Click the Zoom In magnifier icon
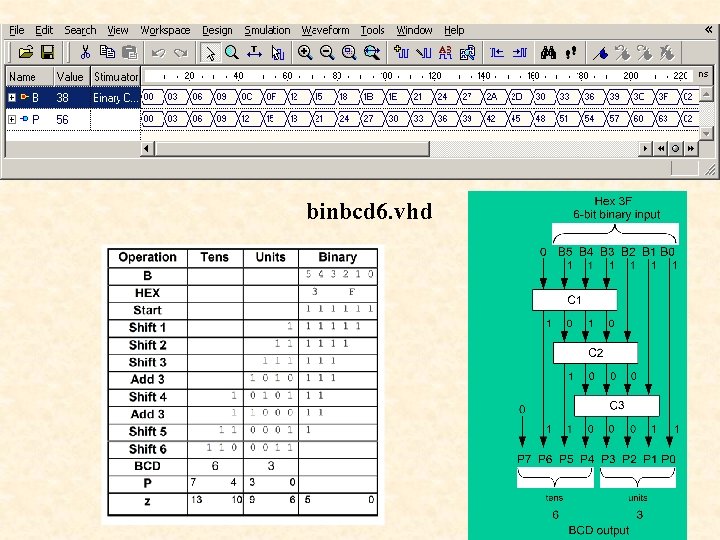The height and width of the screenshot is (540, 720). click(305, 52)
